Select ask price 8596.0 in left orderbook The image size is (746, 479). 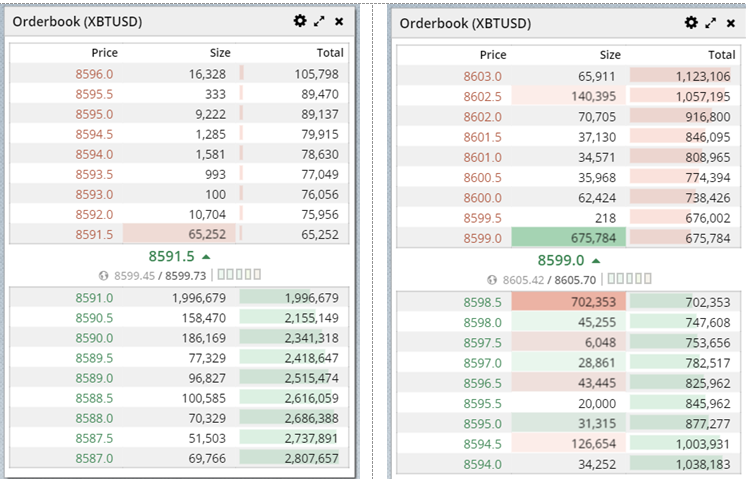[94, 74]
